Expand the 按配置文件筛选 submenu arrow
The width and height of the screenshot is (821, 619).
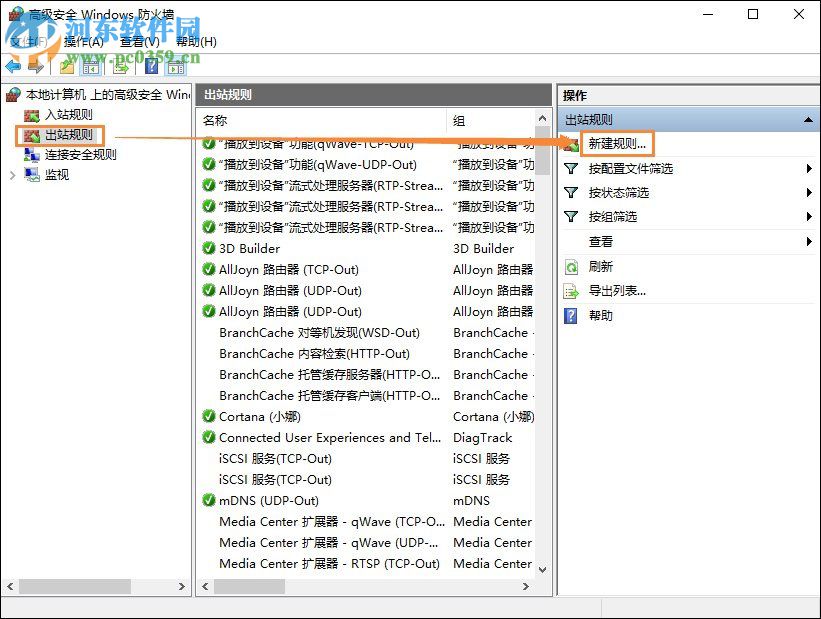click(809, 170)
